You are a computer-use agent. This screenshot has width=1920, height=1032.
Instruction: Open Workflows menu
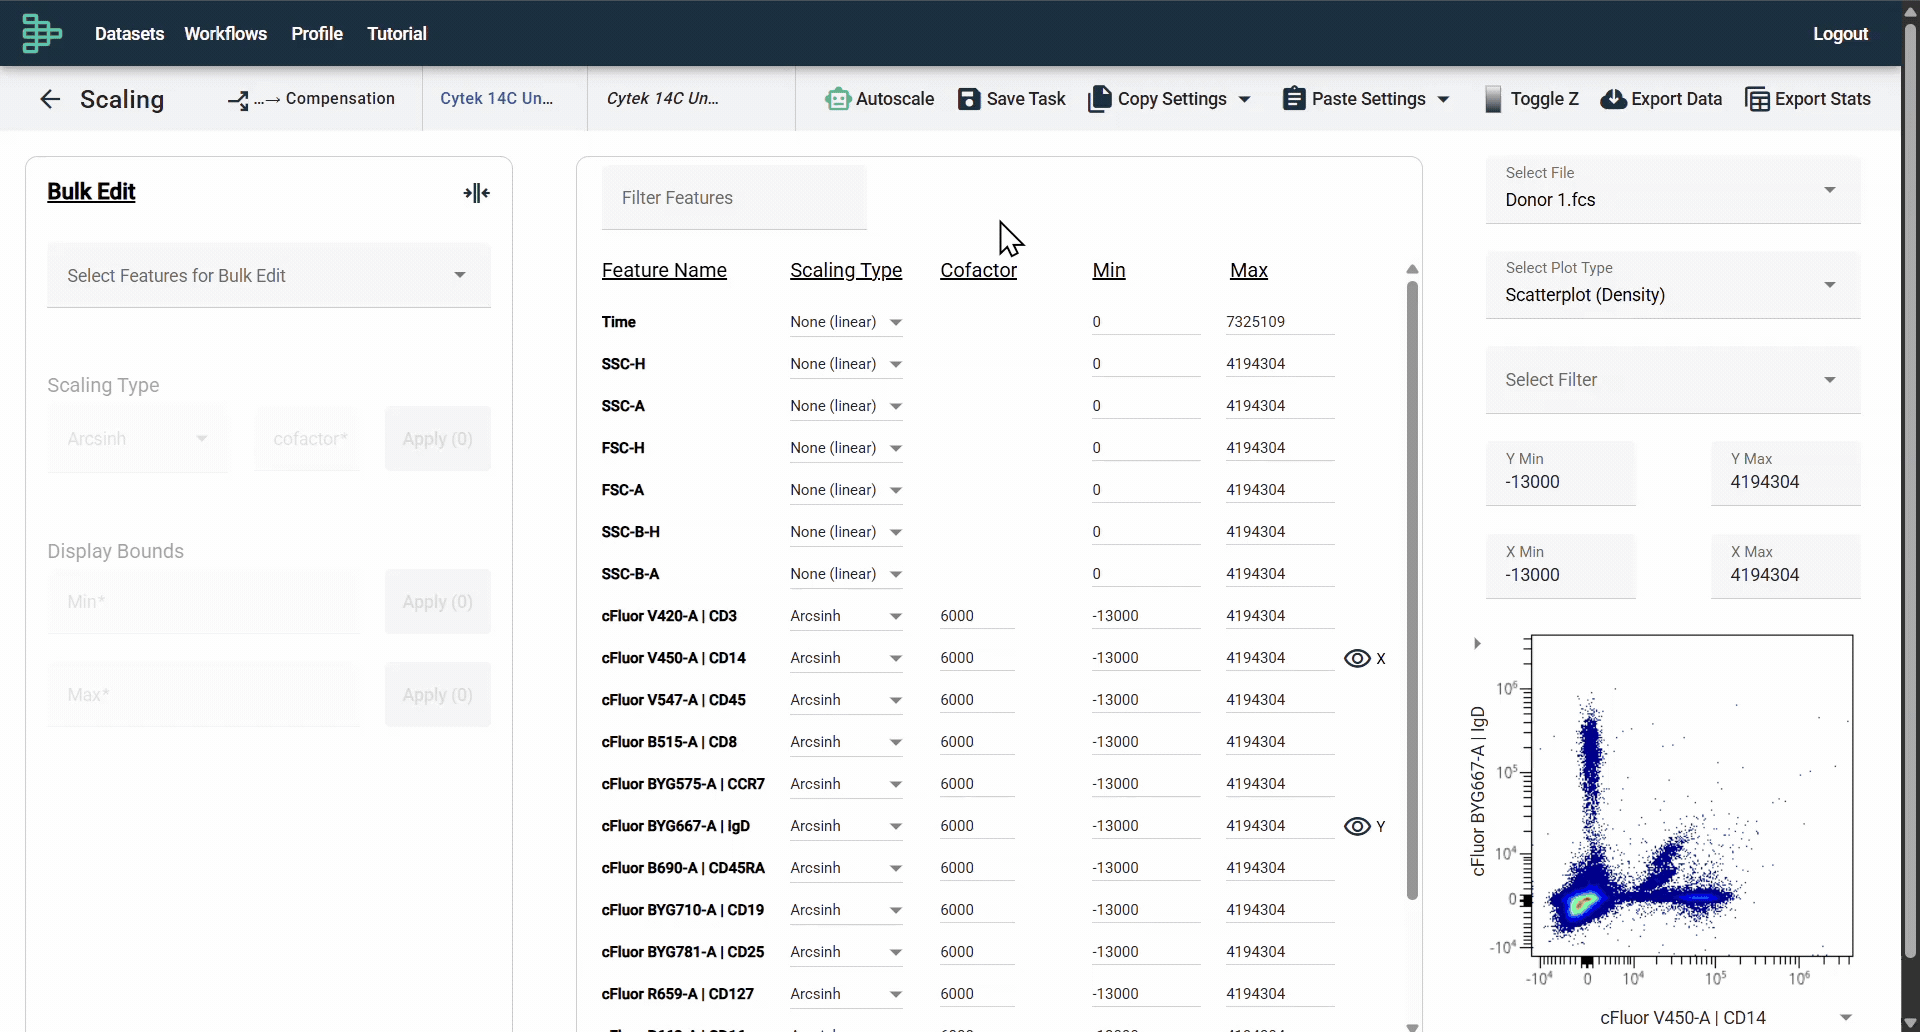click(225, 33)
